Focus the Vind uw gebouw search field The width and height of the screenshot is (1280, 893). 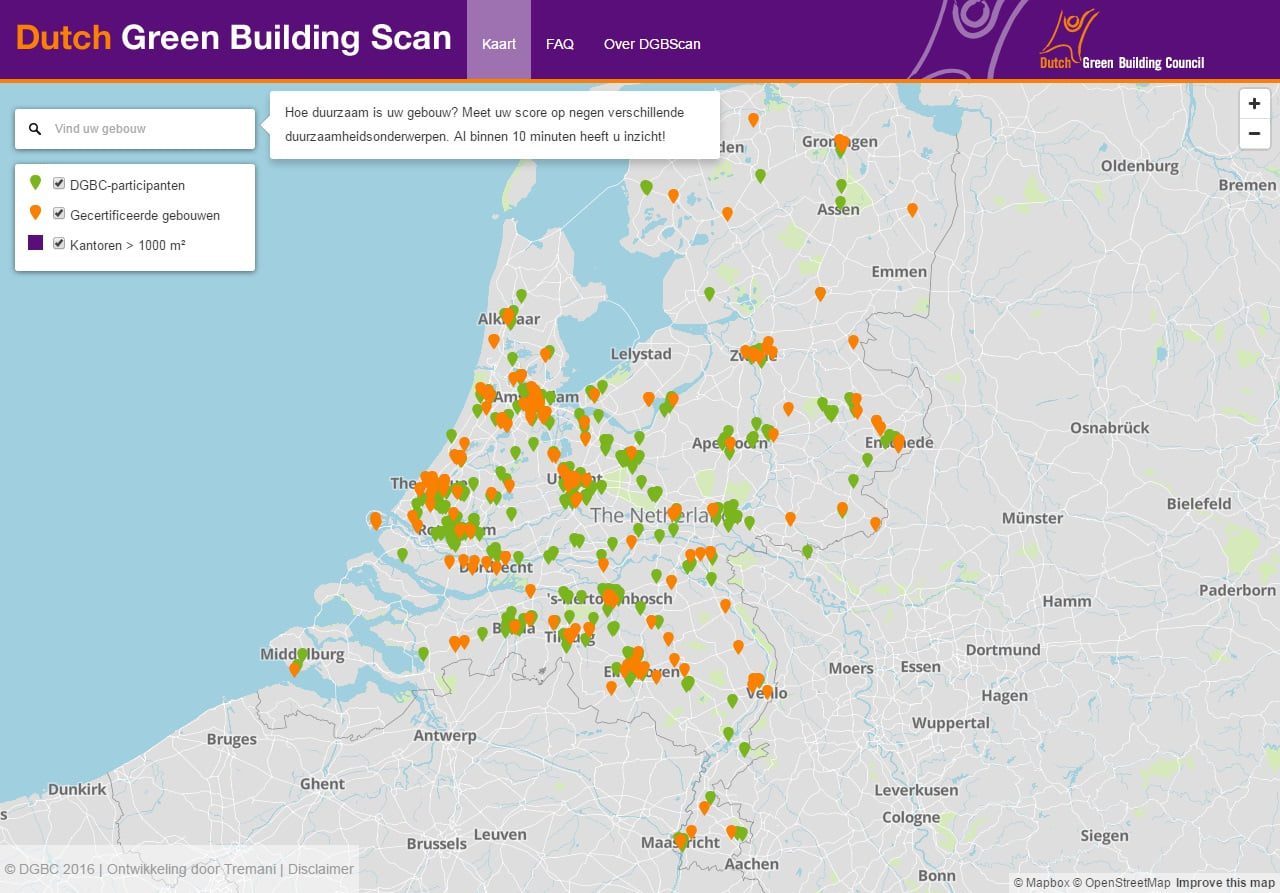pos(145,129)
